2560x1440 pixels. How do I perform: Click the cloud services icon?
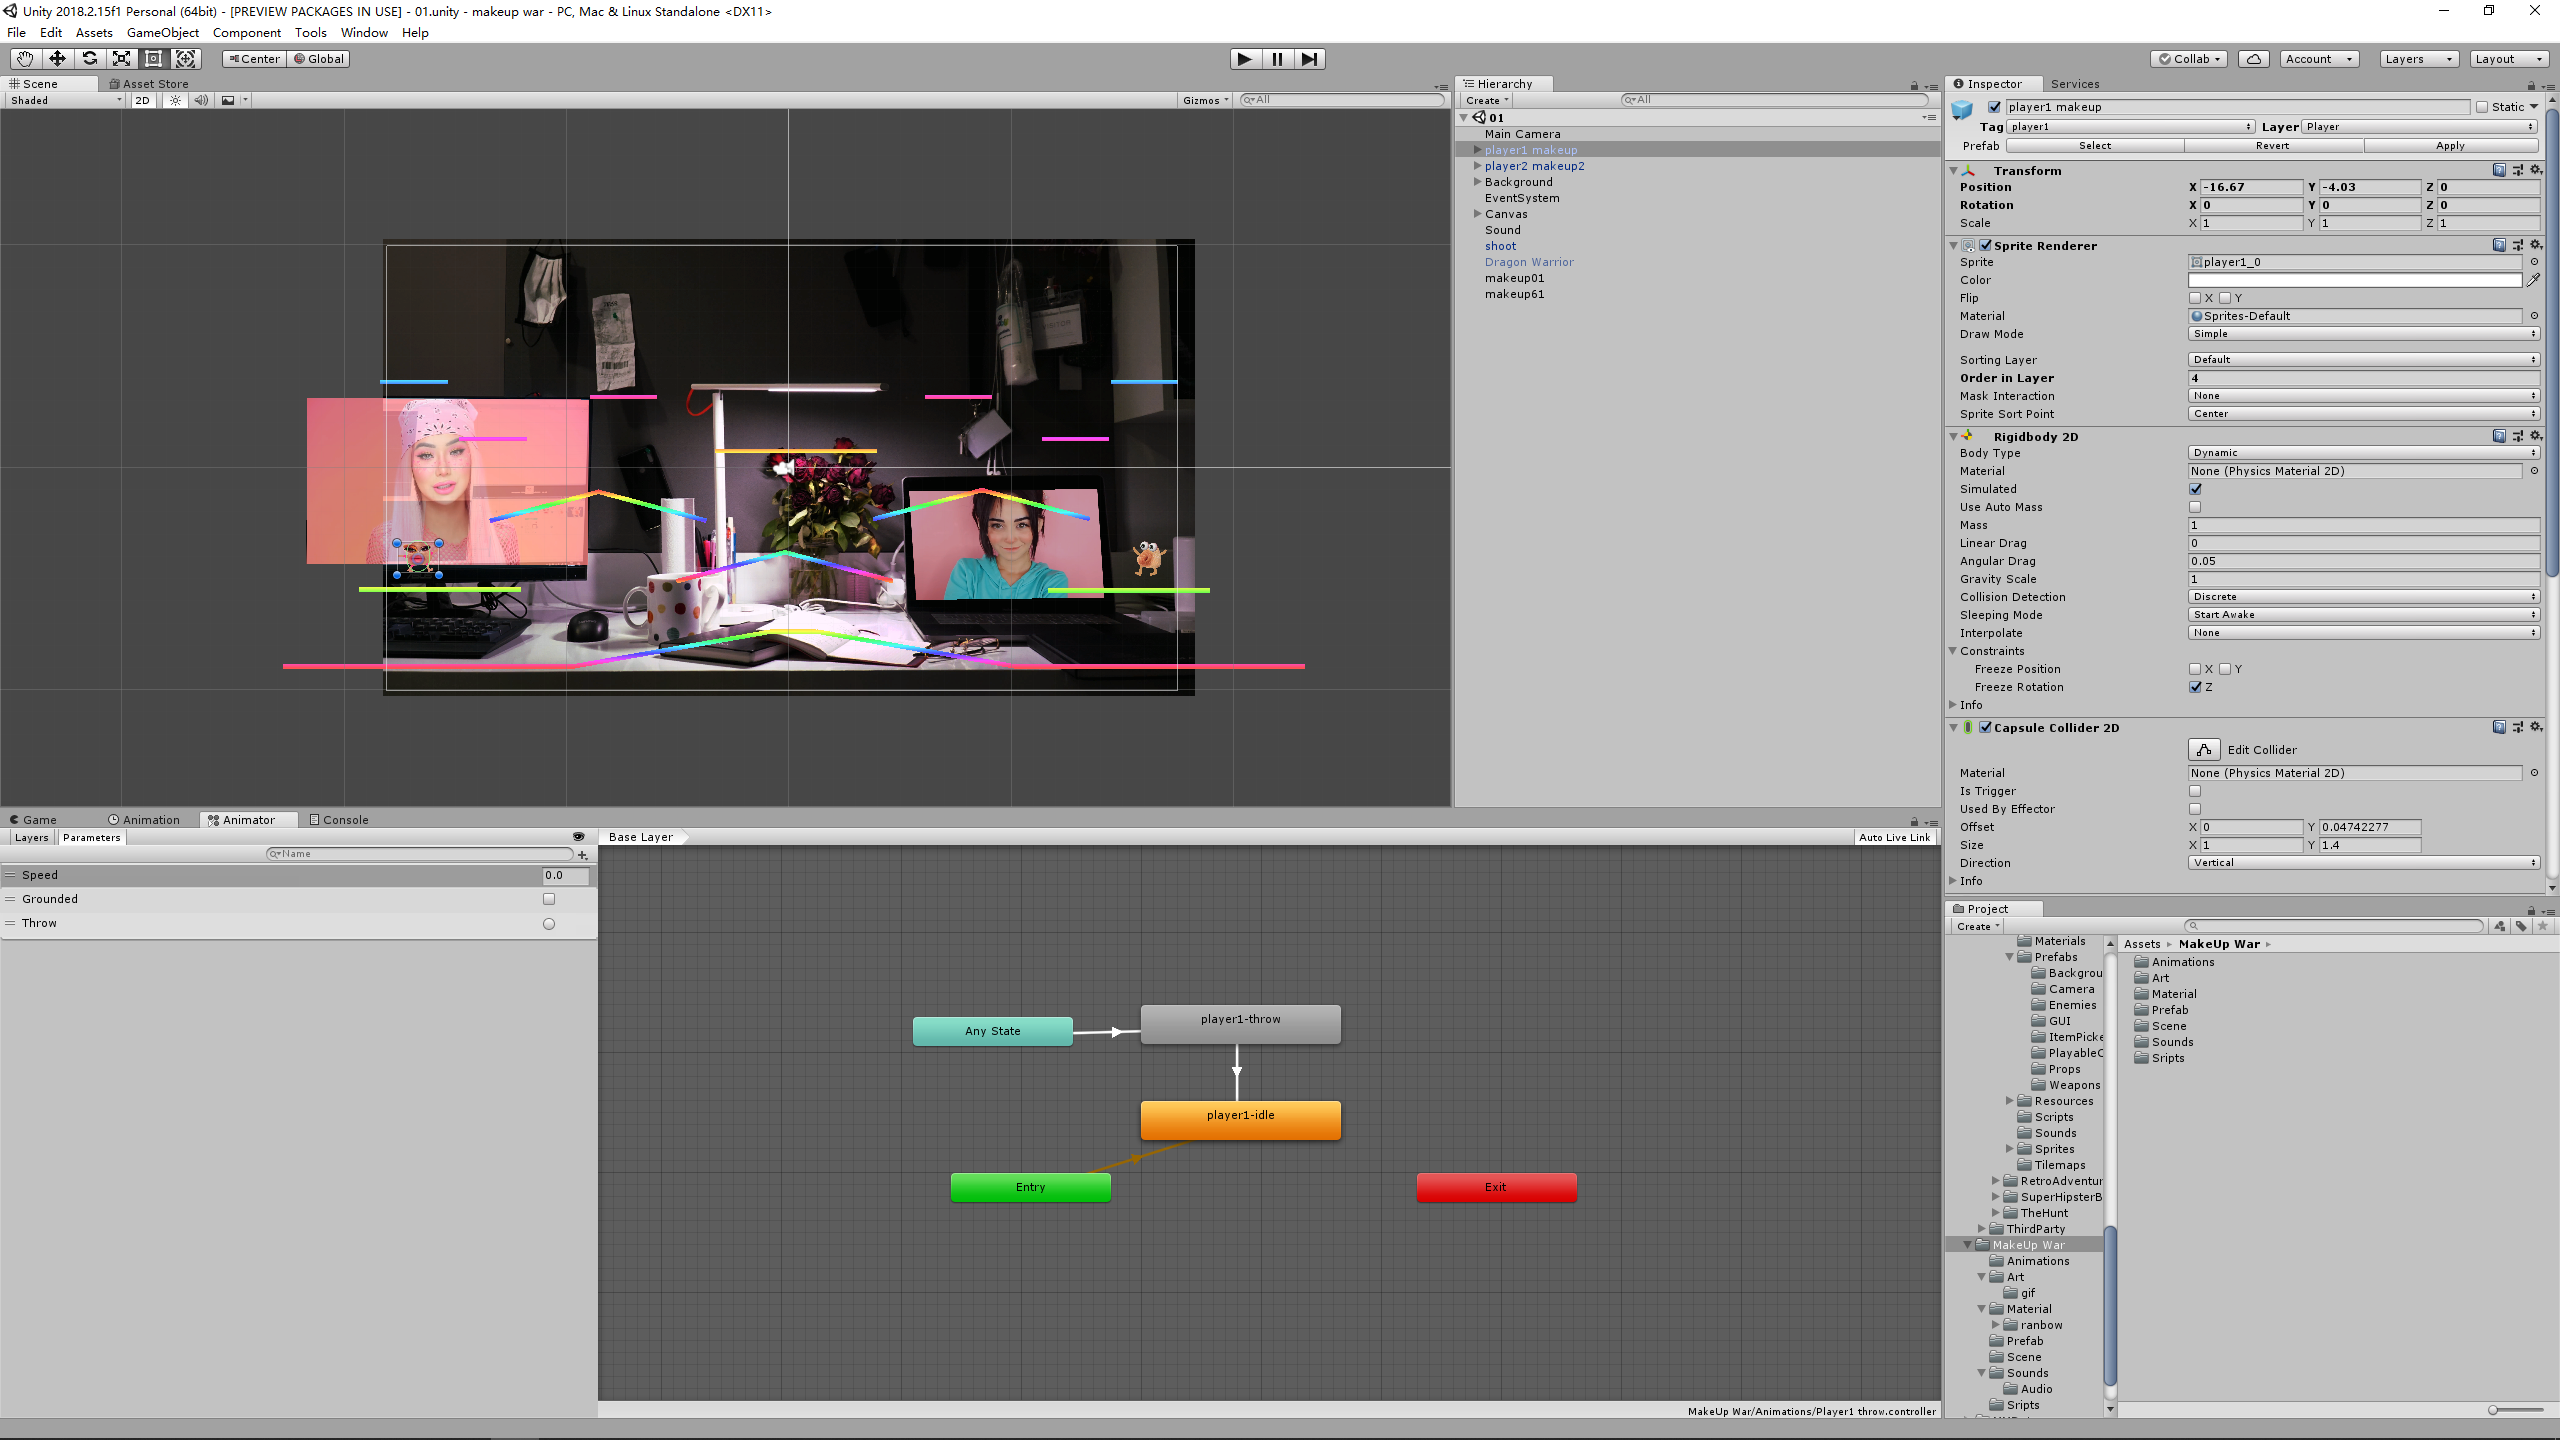pyautogui.click(x=2254, y=59)
